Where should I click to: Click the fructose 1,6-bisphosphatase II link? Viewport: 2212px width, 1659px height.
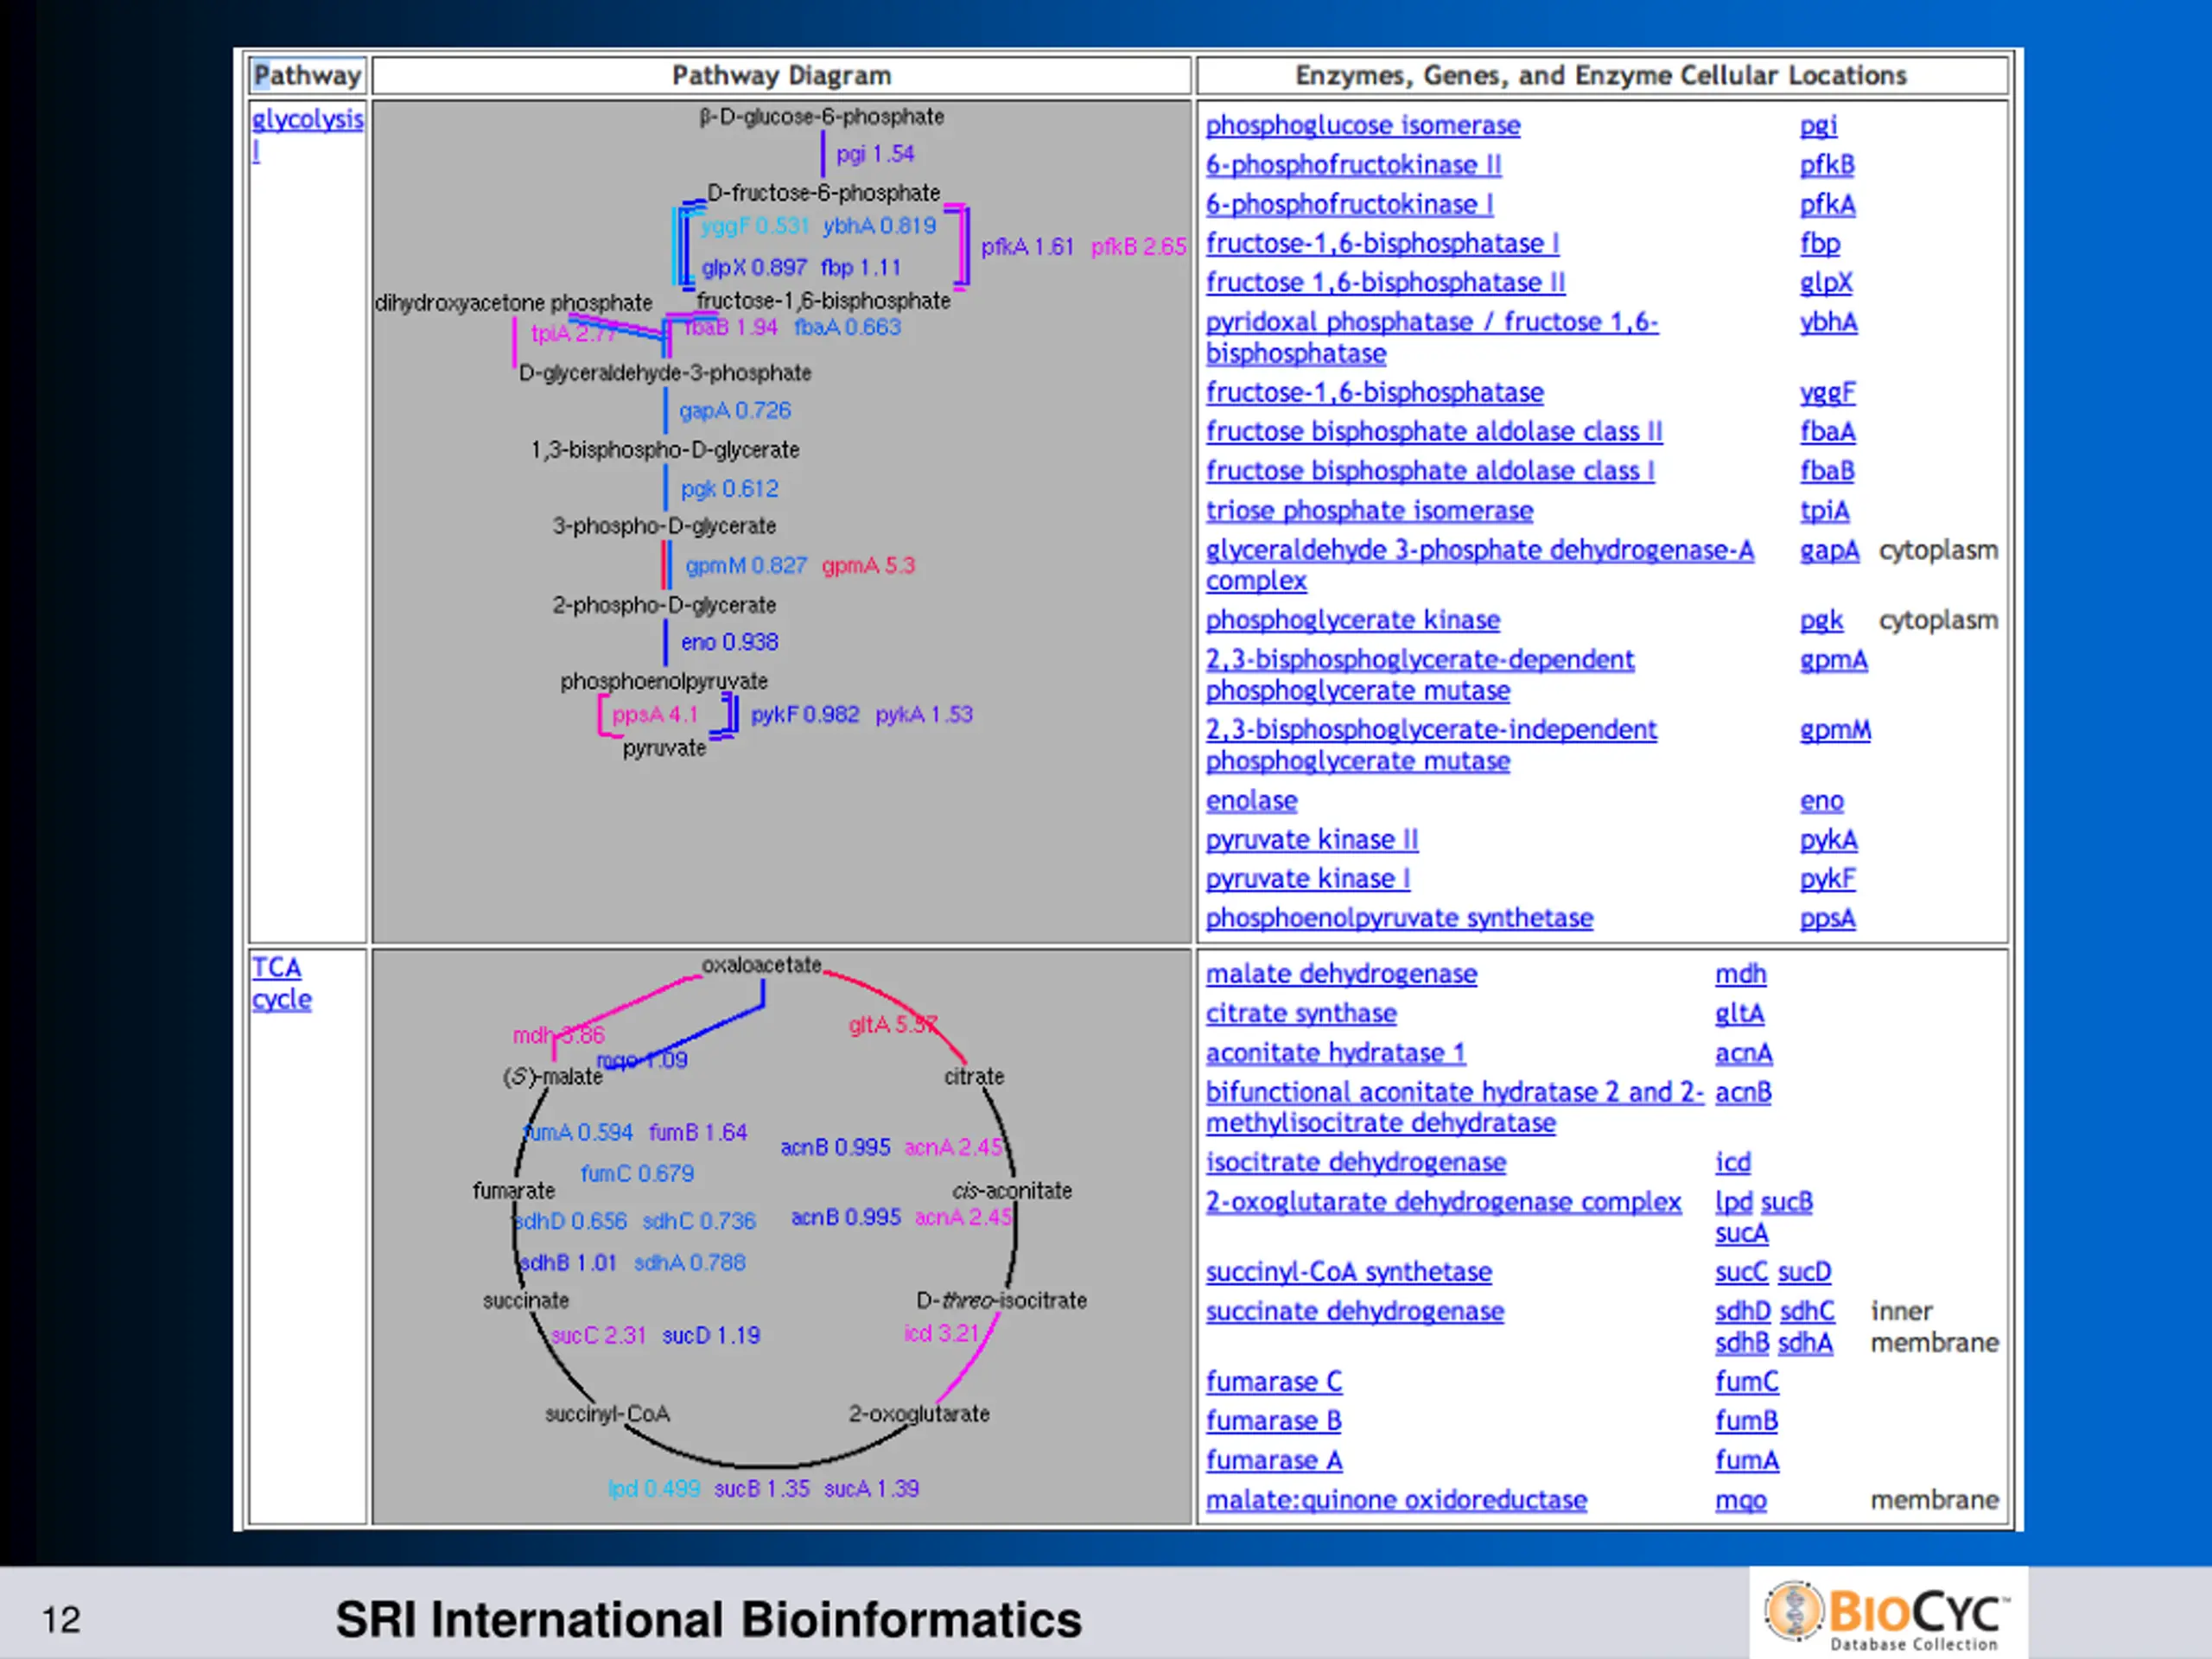tap(1385, 282)
